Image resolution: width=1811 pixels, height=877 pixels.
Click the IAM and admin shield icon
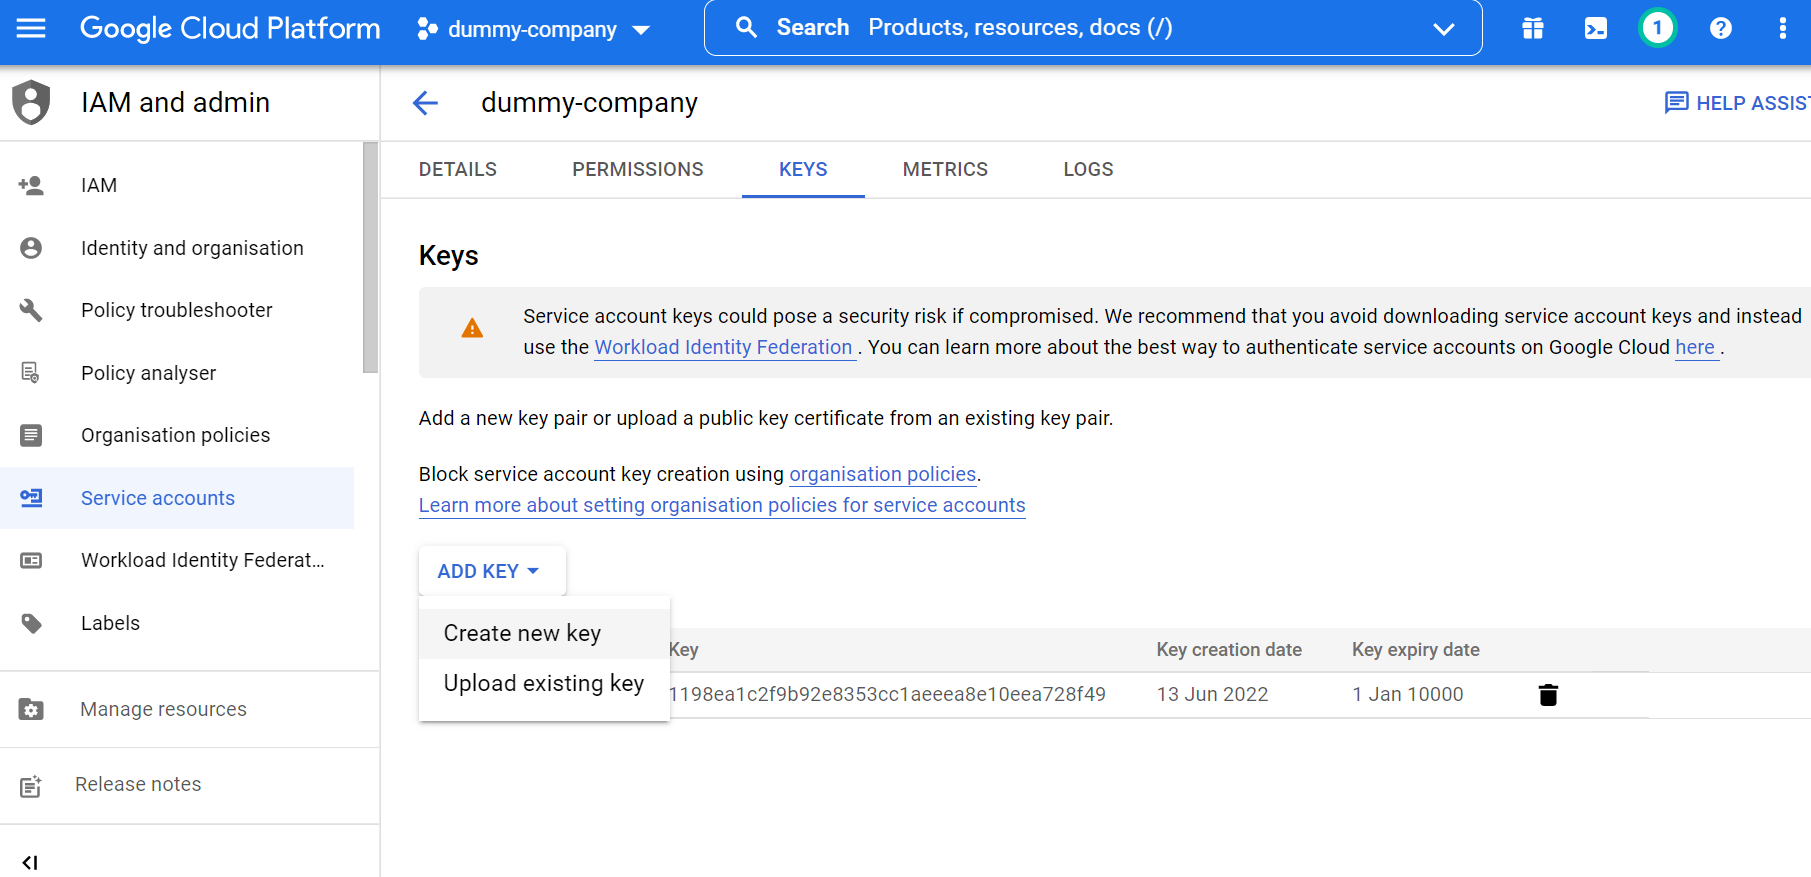point(31,102)
